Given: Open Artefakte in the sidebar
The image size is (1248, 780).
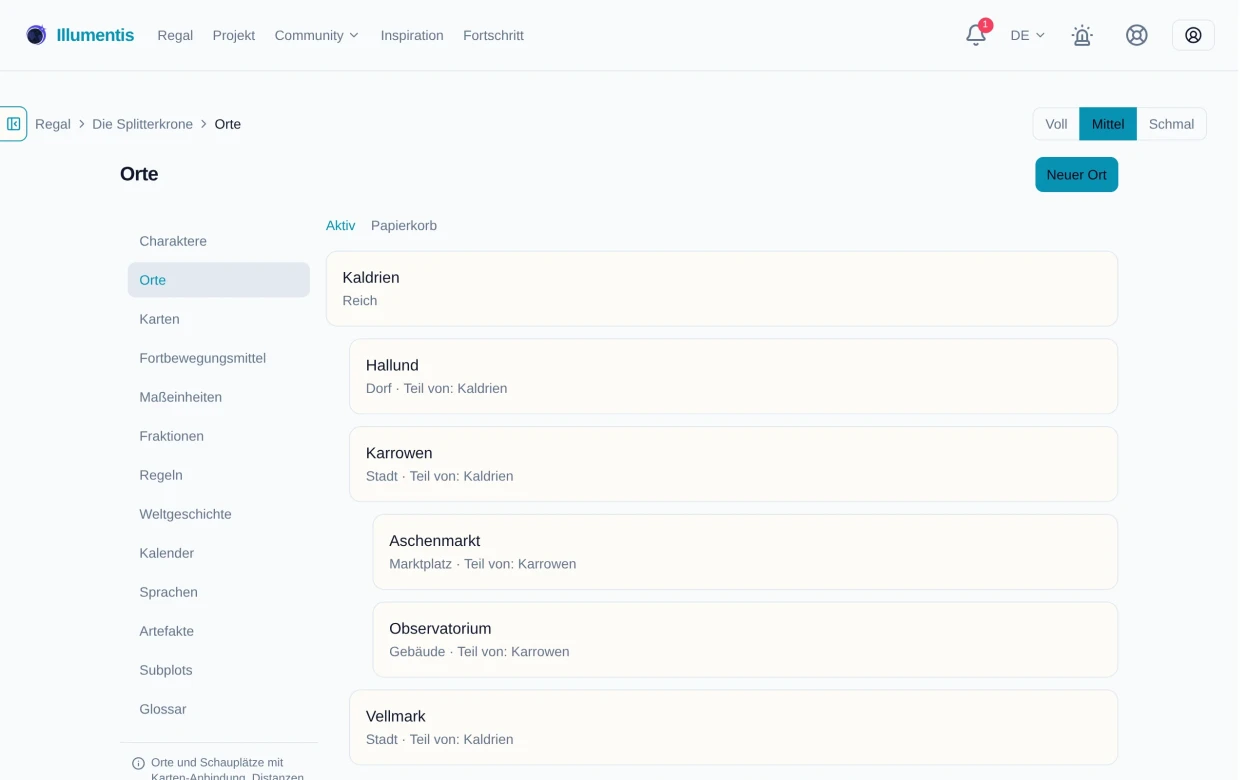Looking at the screenshot, I should (219, 631).
